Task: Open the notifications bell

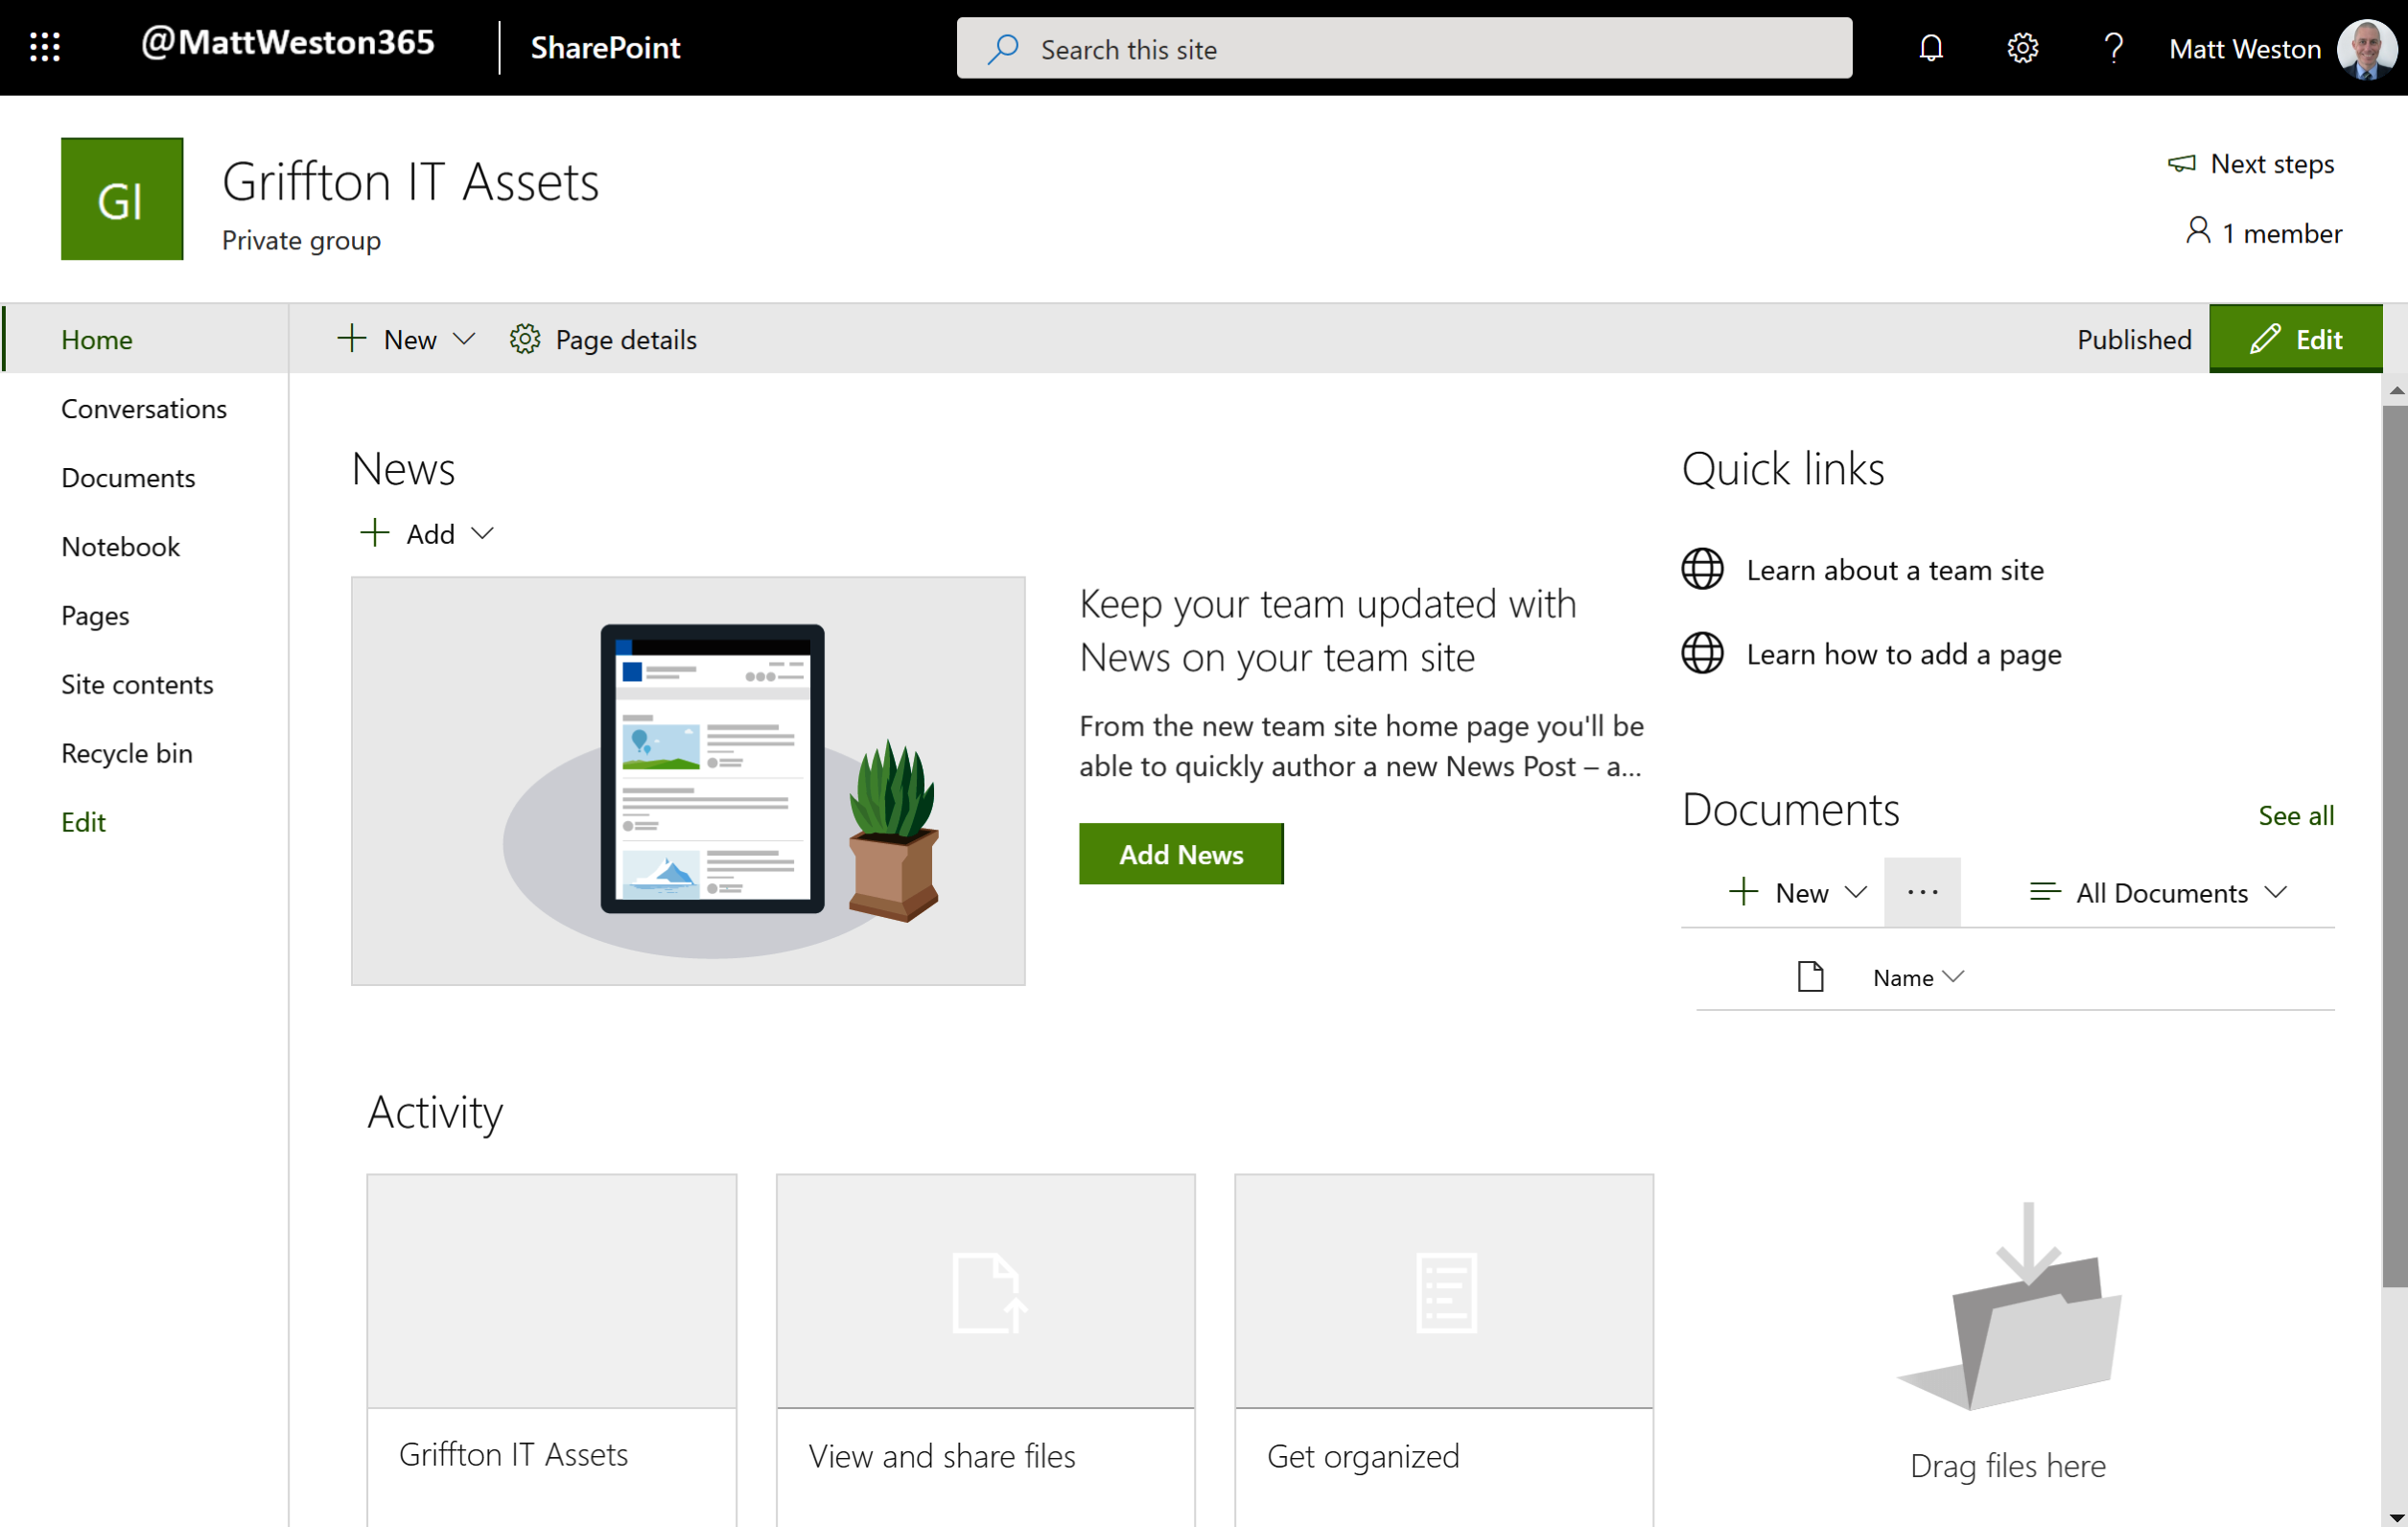Action: pos(1931,48)
